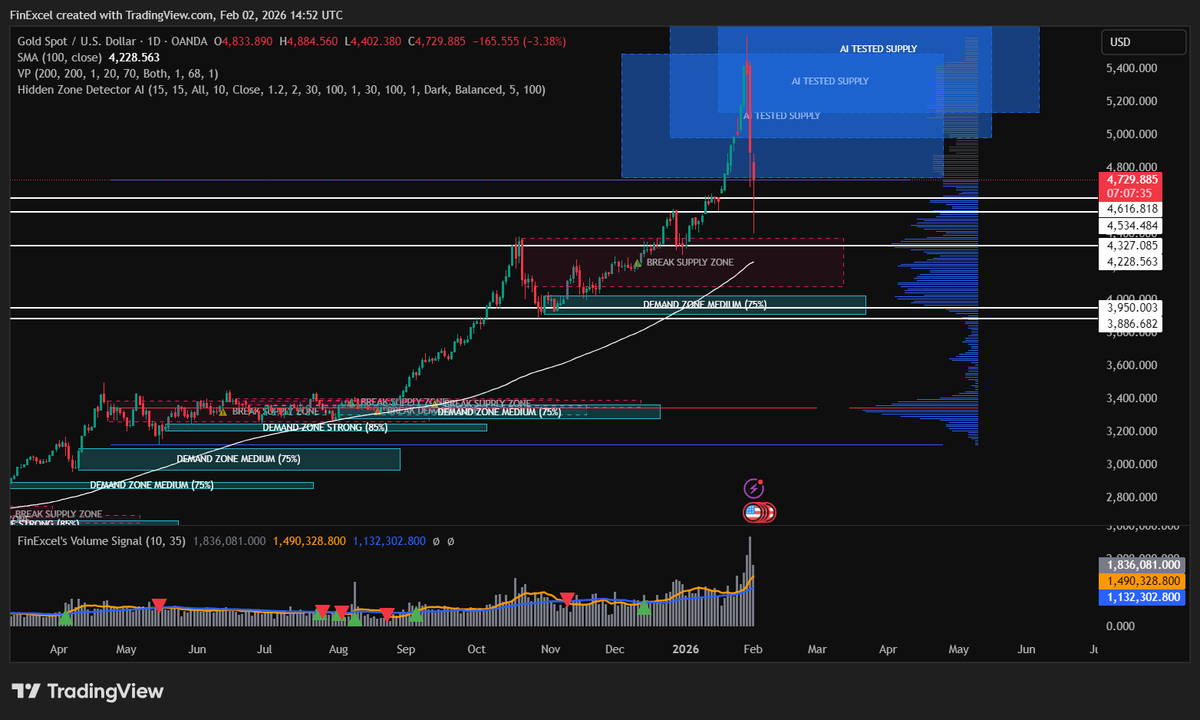Click the blue 1,132,302.800 volume axis label
1200x720 pixels.
1140,596
